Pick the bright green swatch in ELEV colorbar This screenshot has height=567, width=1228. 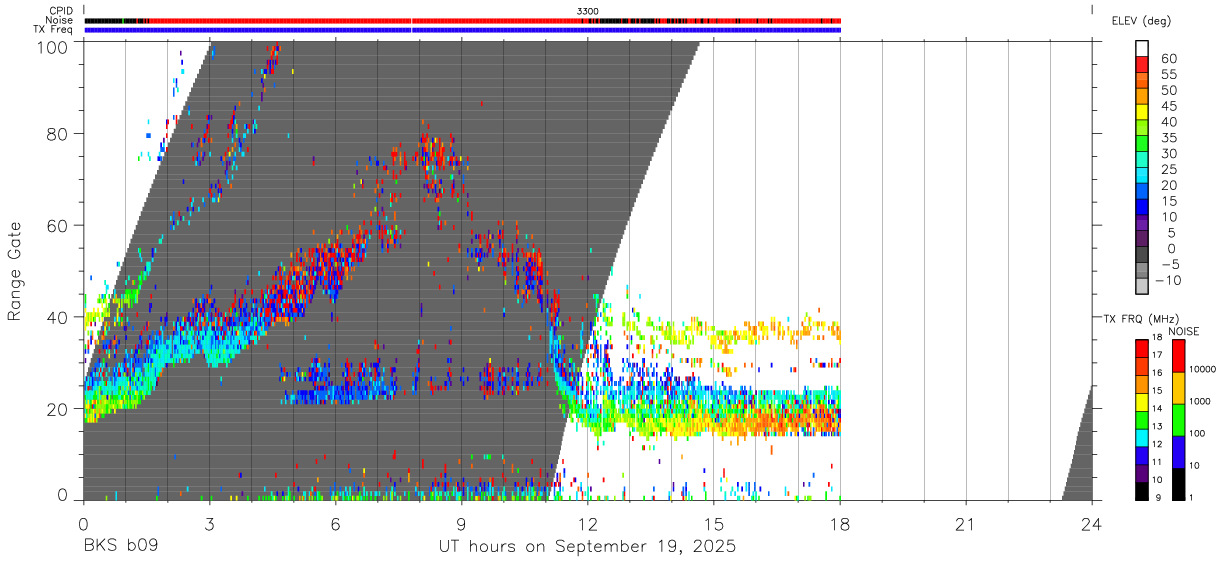coord(1142,142)
